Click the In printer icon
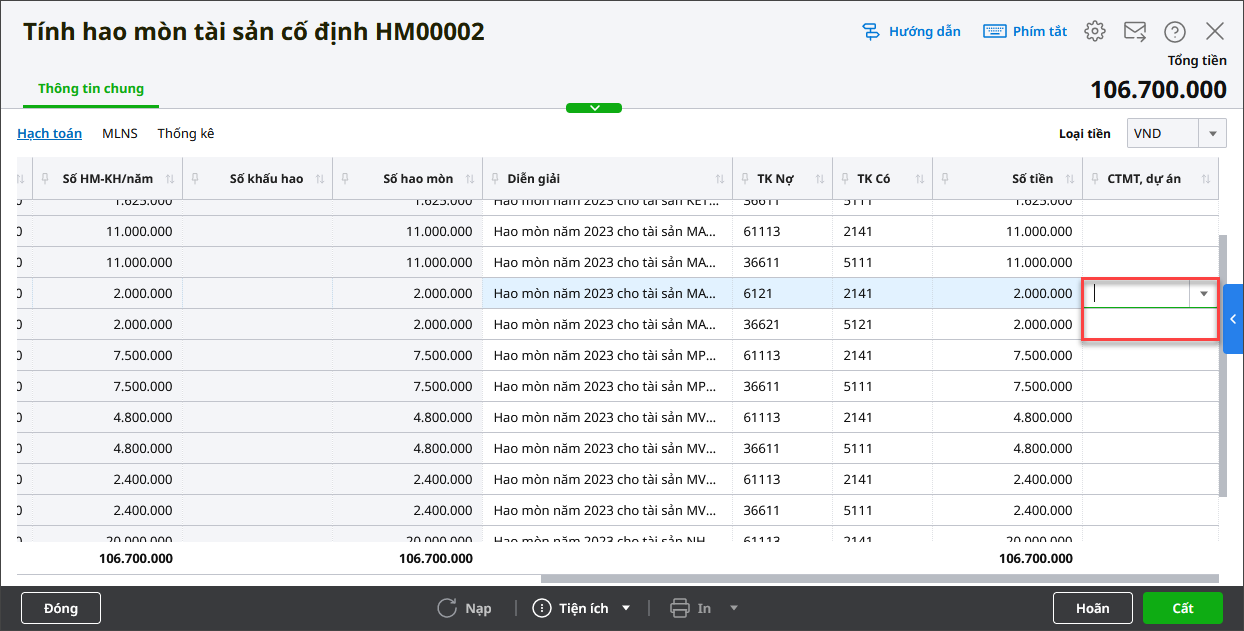The image size is (1244, 631). point(680,608)
